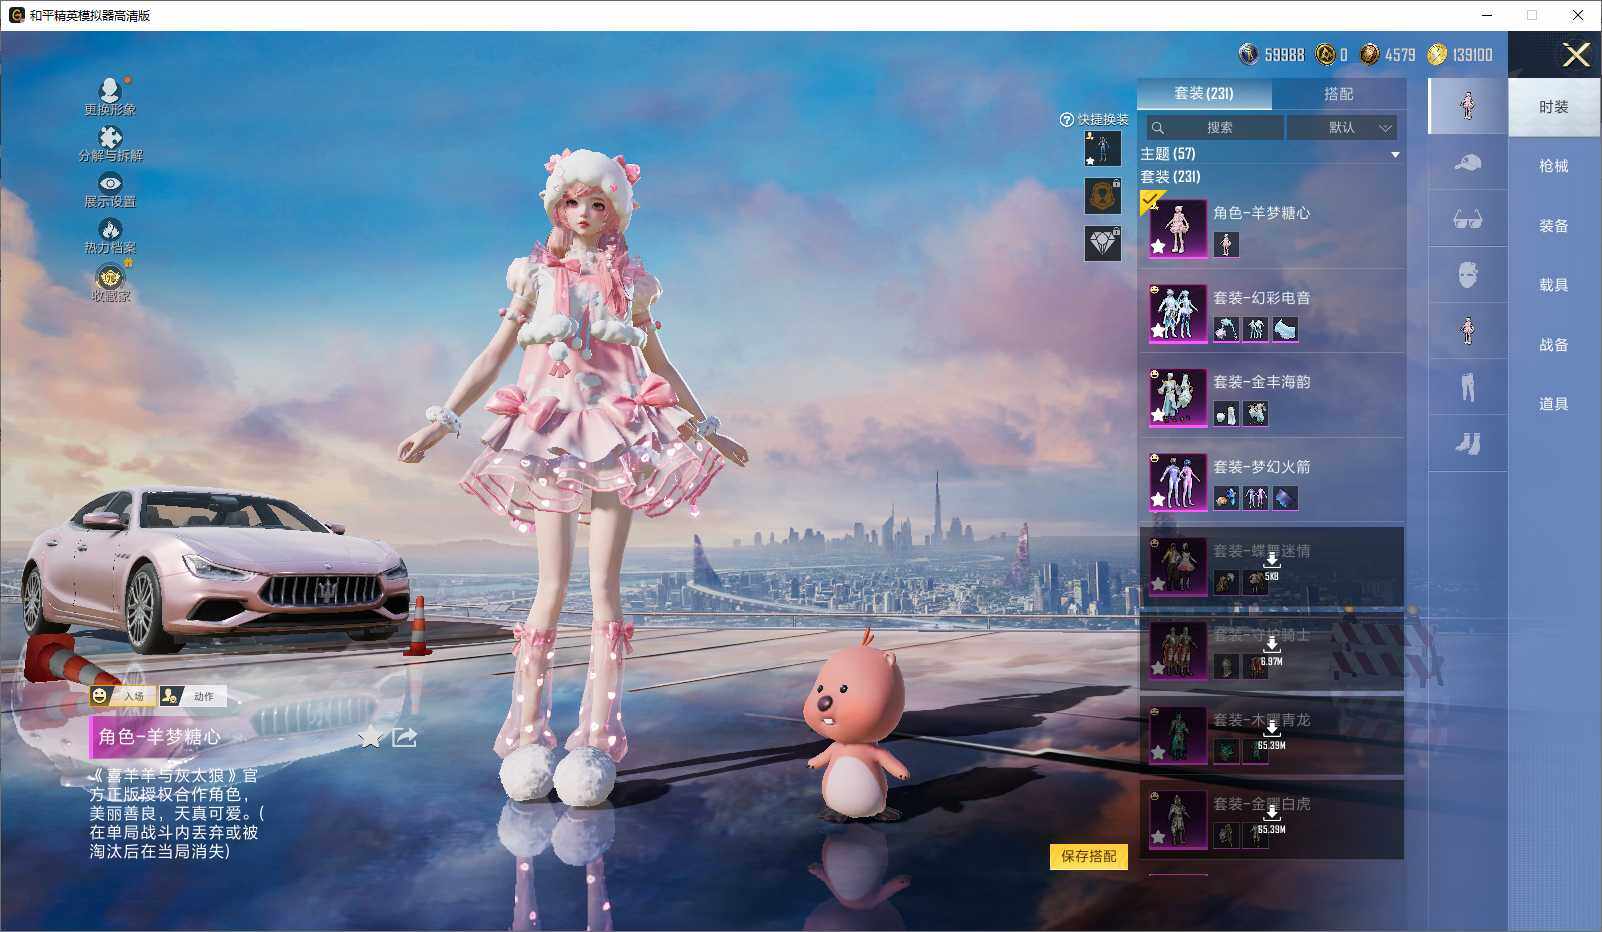
Task: Download the 套装-蝶舞迷情 outfit (5KB)
Action: pos(1271,560)
